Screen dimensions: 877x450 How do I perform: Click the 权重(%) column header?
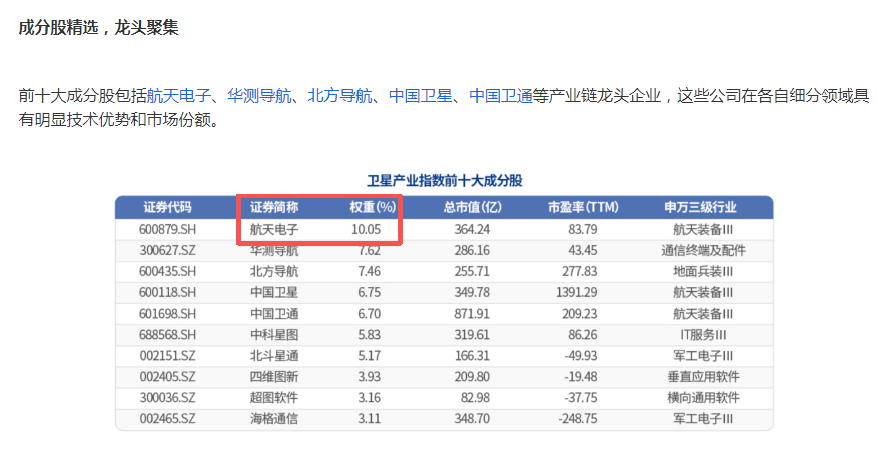(373, 207)
